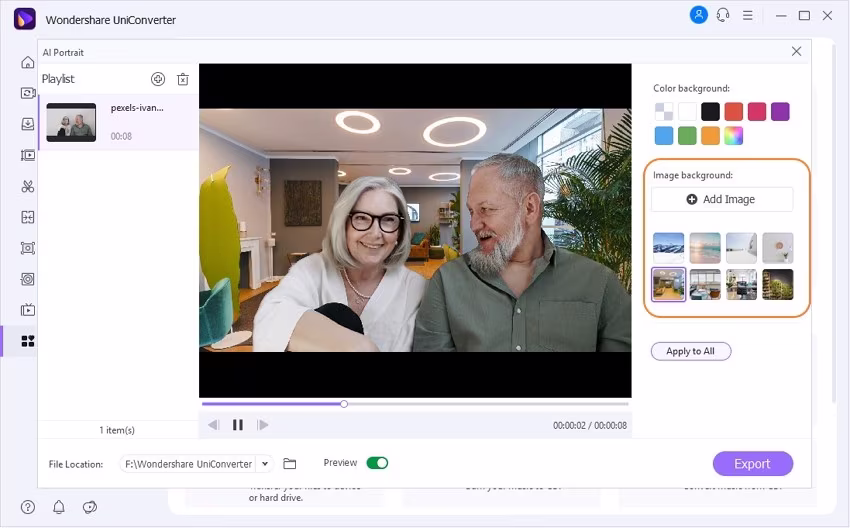Select the orange-red color background
Viewport: 850px width, 528px height.
pyautogui.click(x=733, y=112)
